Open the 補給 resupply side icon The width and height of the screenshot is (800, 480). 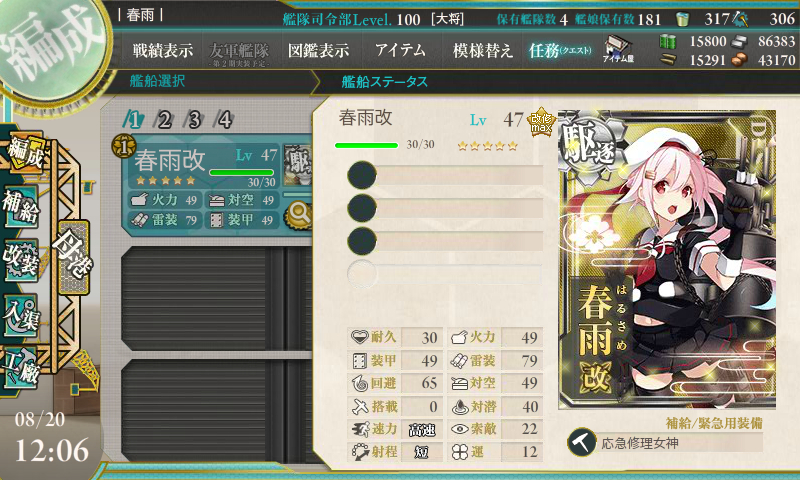(x=21, y=206)
